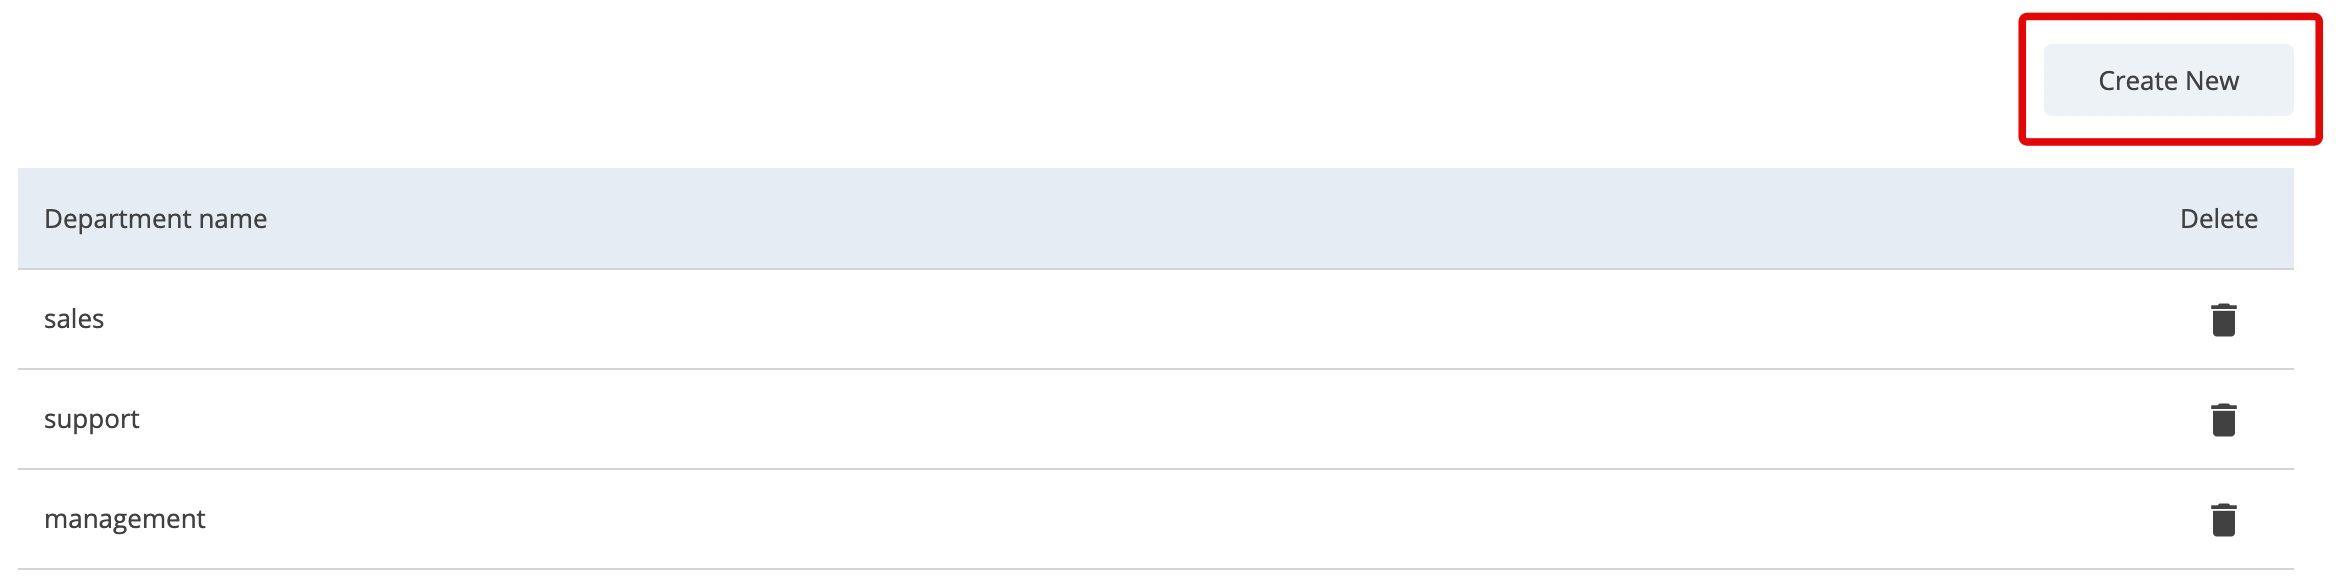Remove the management department entry

click(x=2223, y=520)
